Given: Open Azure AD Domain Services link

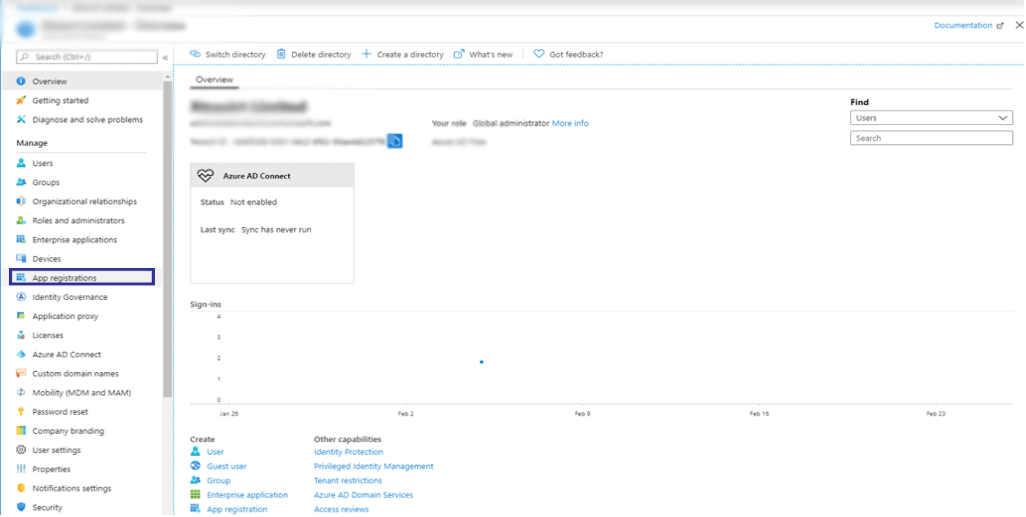Looking at the screenshot, I should [363, 495].
